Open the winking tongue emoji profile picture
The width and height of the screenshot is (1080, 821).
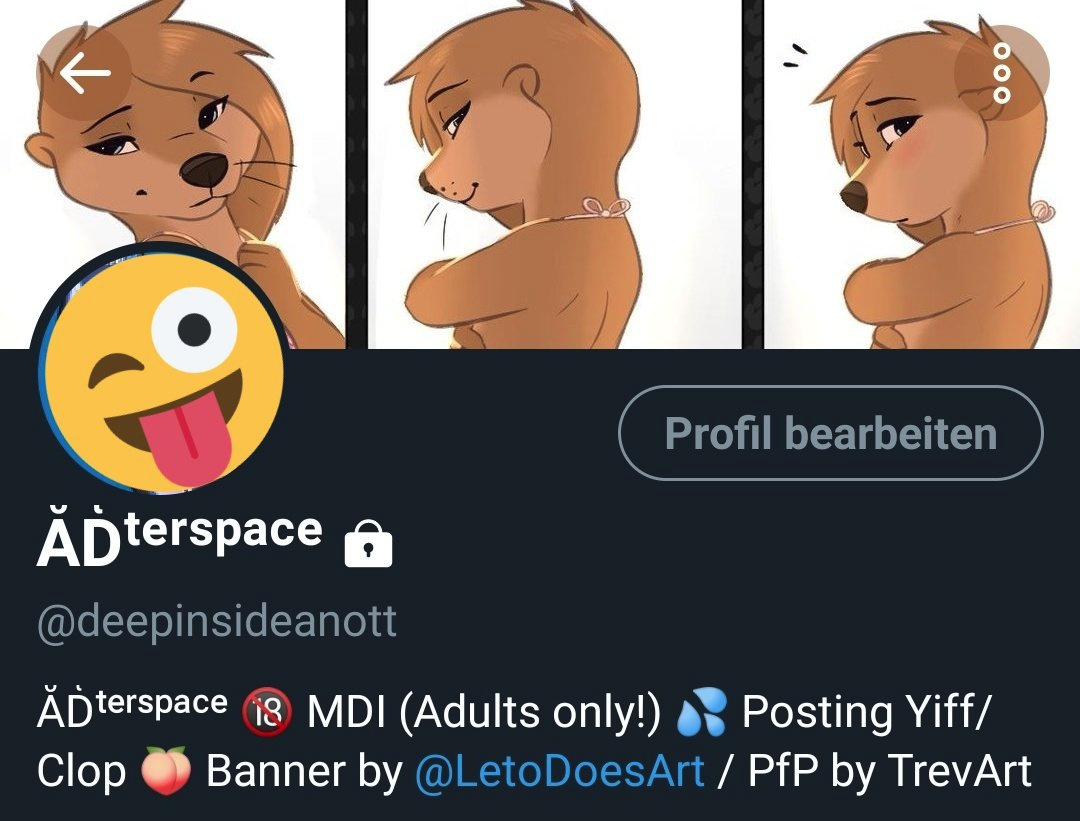(160, 370)
